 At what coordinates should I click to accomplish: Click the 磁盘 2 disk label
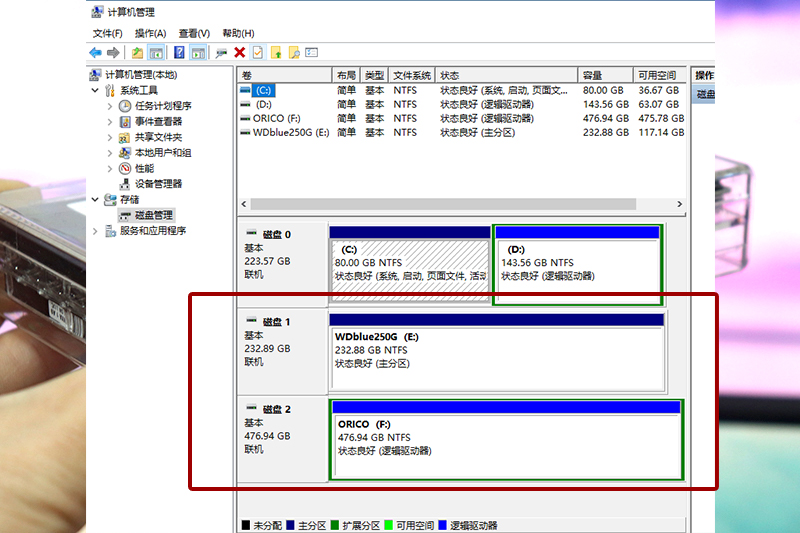pos(277,409)
